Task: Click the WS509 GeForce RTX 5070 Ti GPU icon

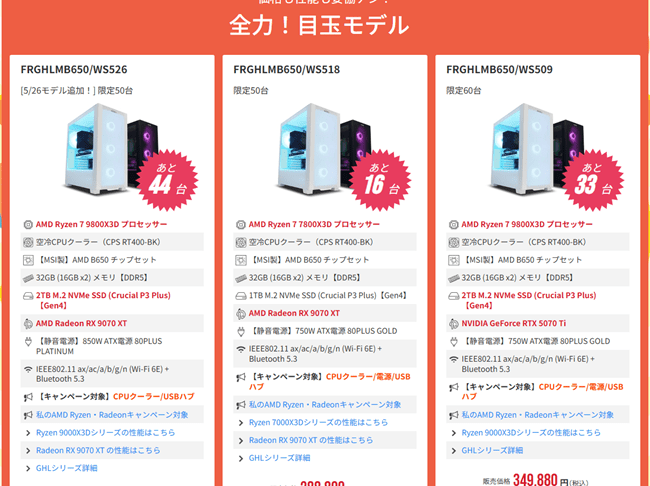Action: coord(454,323)
